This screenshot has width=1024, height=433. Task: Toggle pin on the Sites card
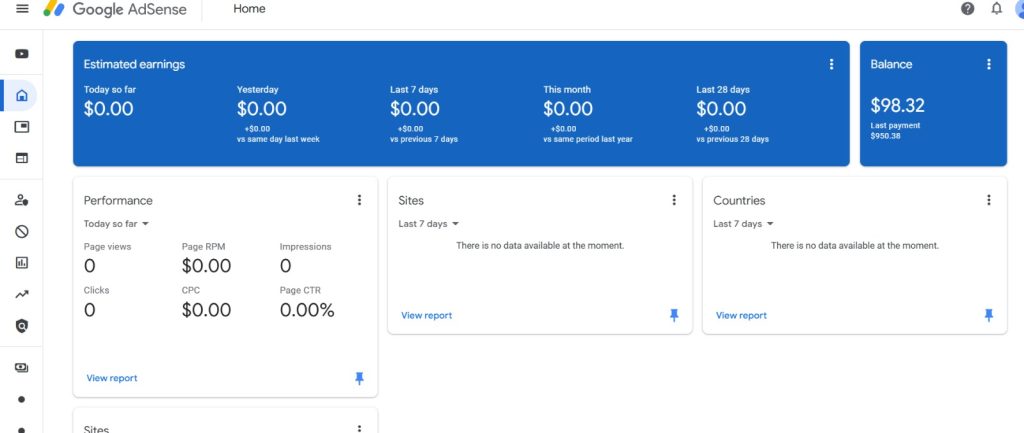coord(674,315)
